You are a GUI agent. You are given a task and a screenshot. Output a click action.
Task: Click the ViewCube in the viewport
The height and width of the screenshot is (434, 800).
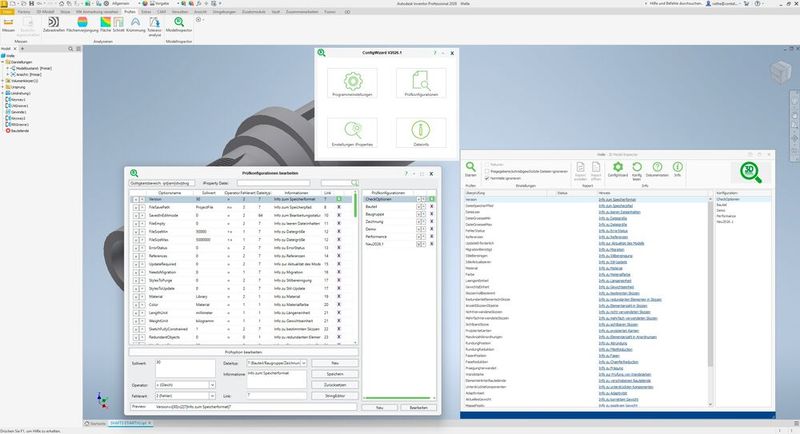point(780,71)
